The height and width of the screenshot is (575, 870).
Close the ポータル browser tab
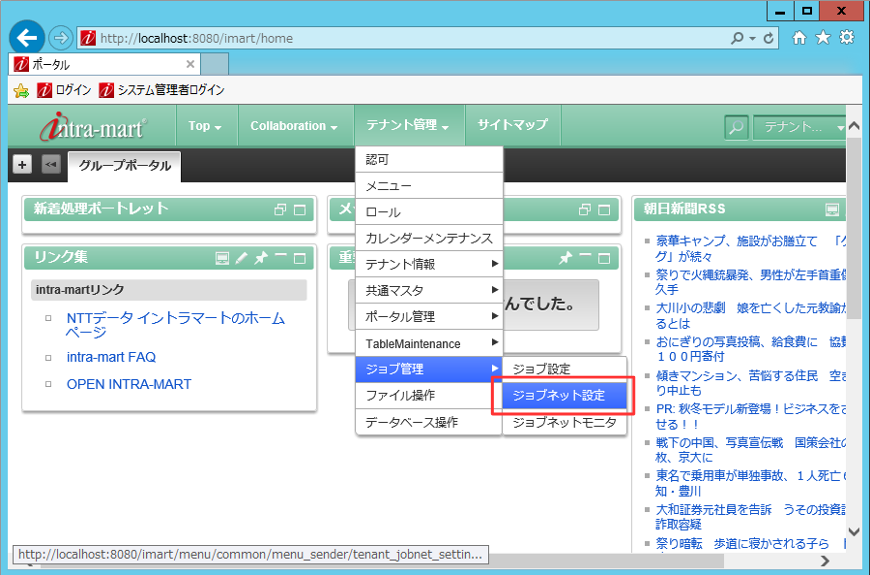pos(190,64)
